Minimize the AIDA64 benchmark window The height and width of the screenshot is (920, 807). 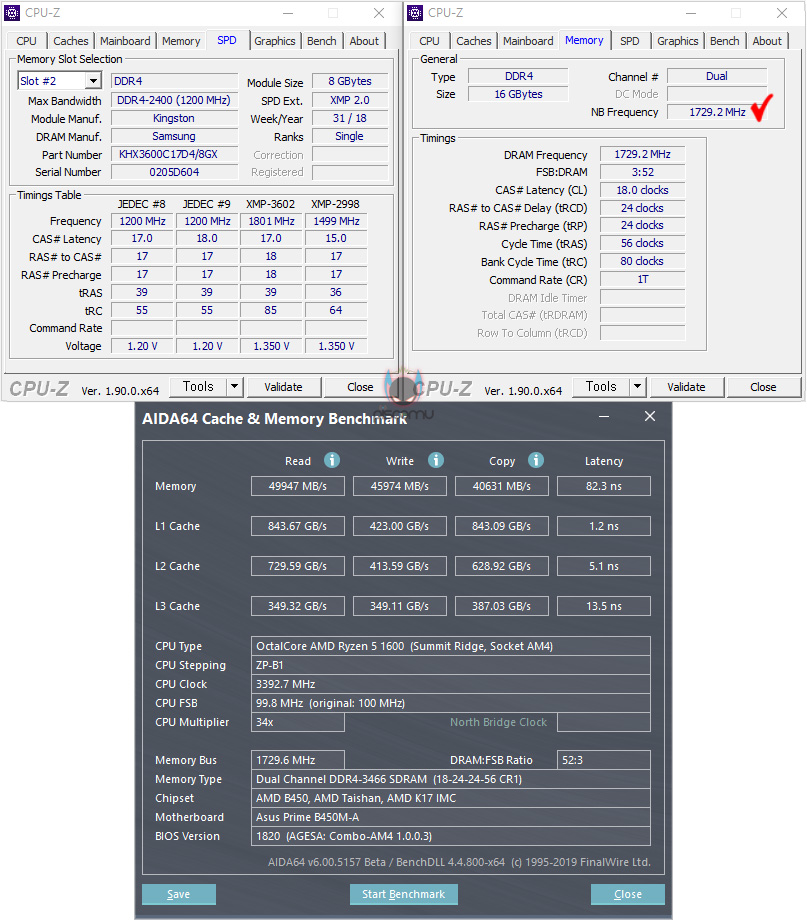[x=604, y=417]
